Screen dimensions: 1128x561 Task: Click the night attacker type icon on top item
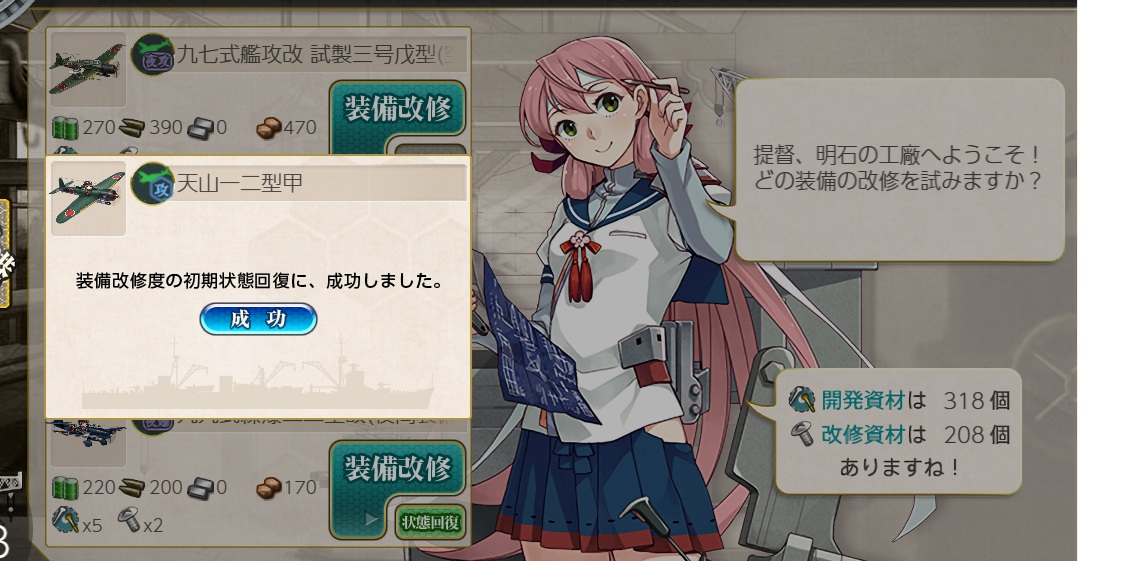pyautogui.click(x=153, y=55)
